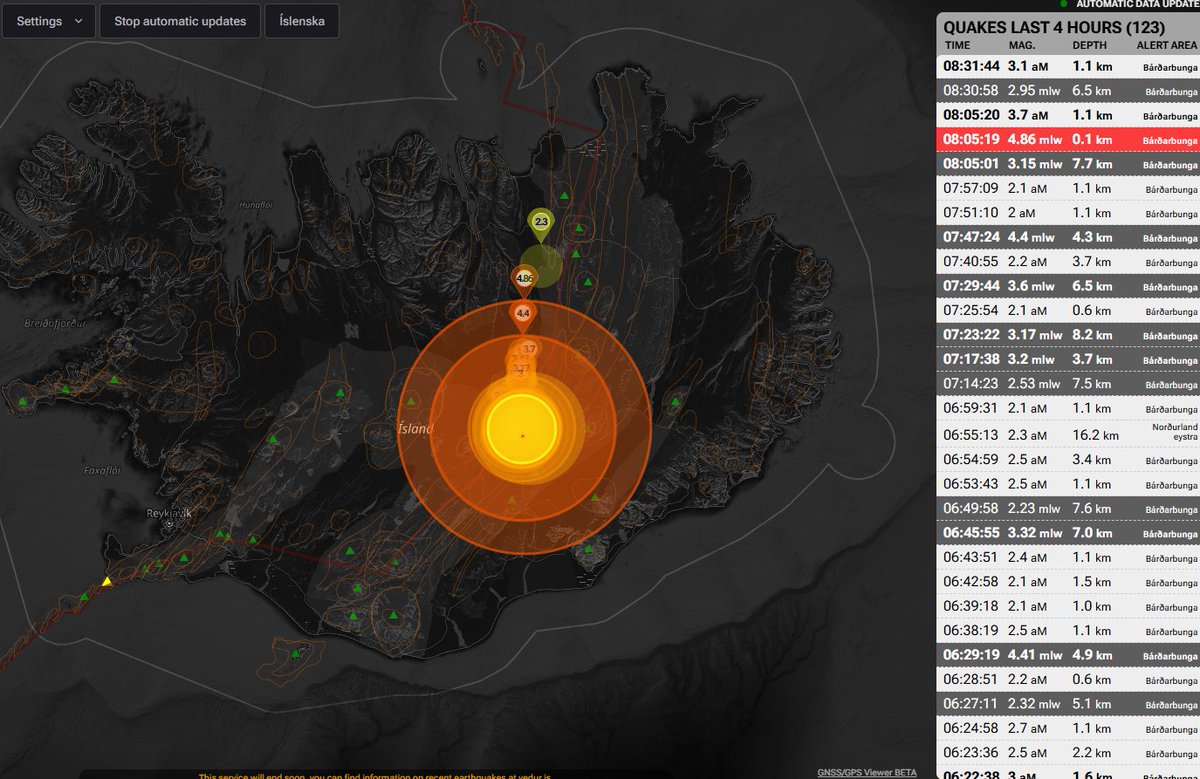Image resolution: width=1200 pixels, height=779 pixels.
Task: Select the 07:51:10 quake row
Action: [x=1067, y=213]
